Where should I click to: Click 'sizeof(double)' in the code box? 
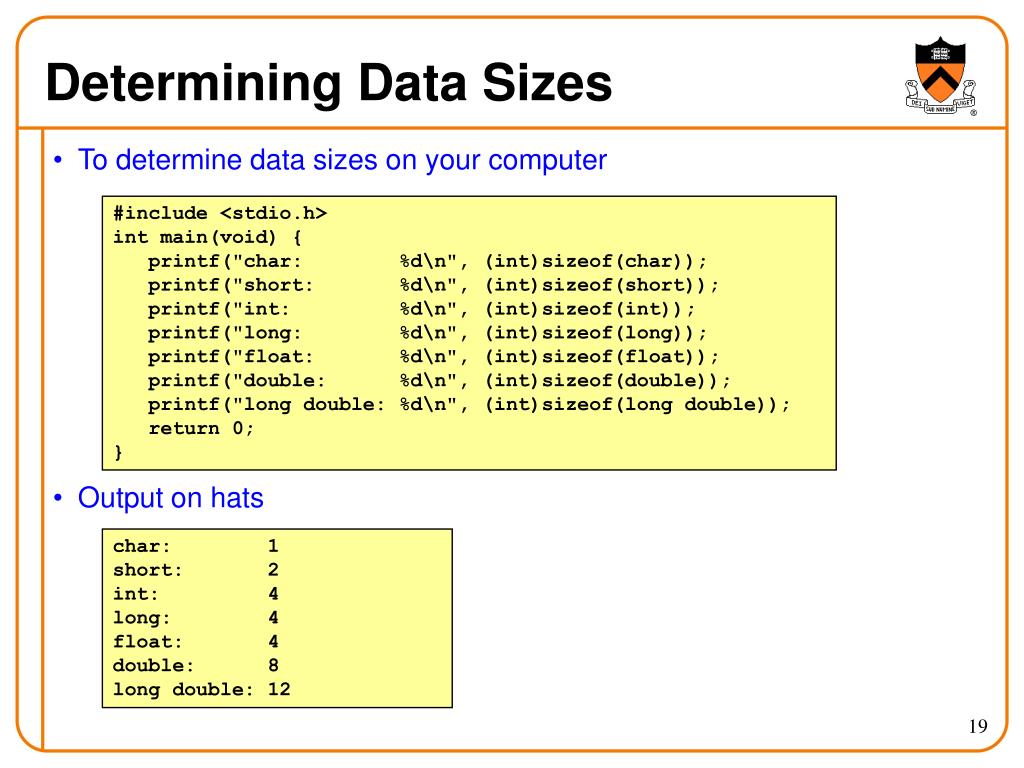pyautogui.click(x=630, y=381)
